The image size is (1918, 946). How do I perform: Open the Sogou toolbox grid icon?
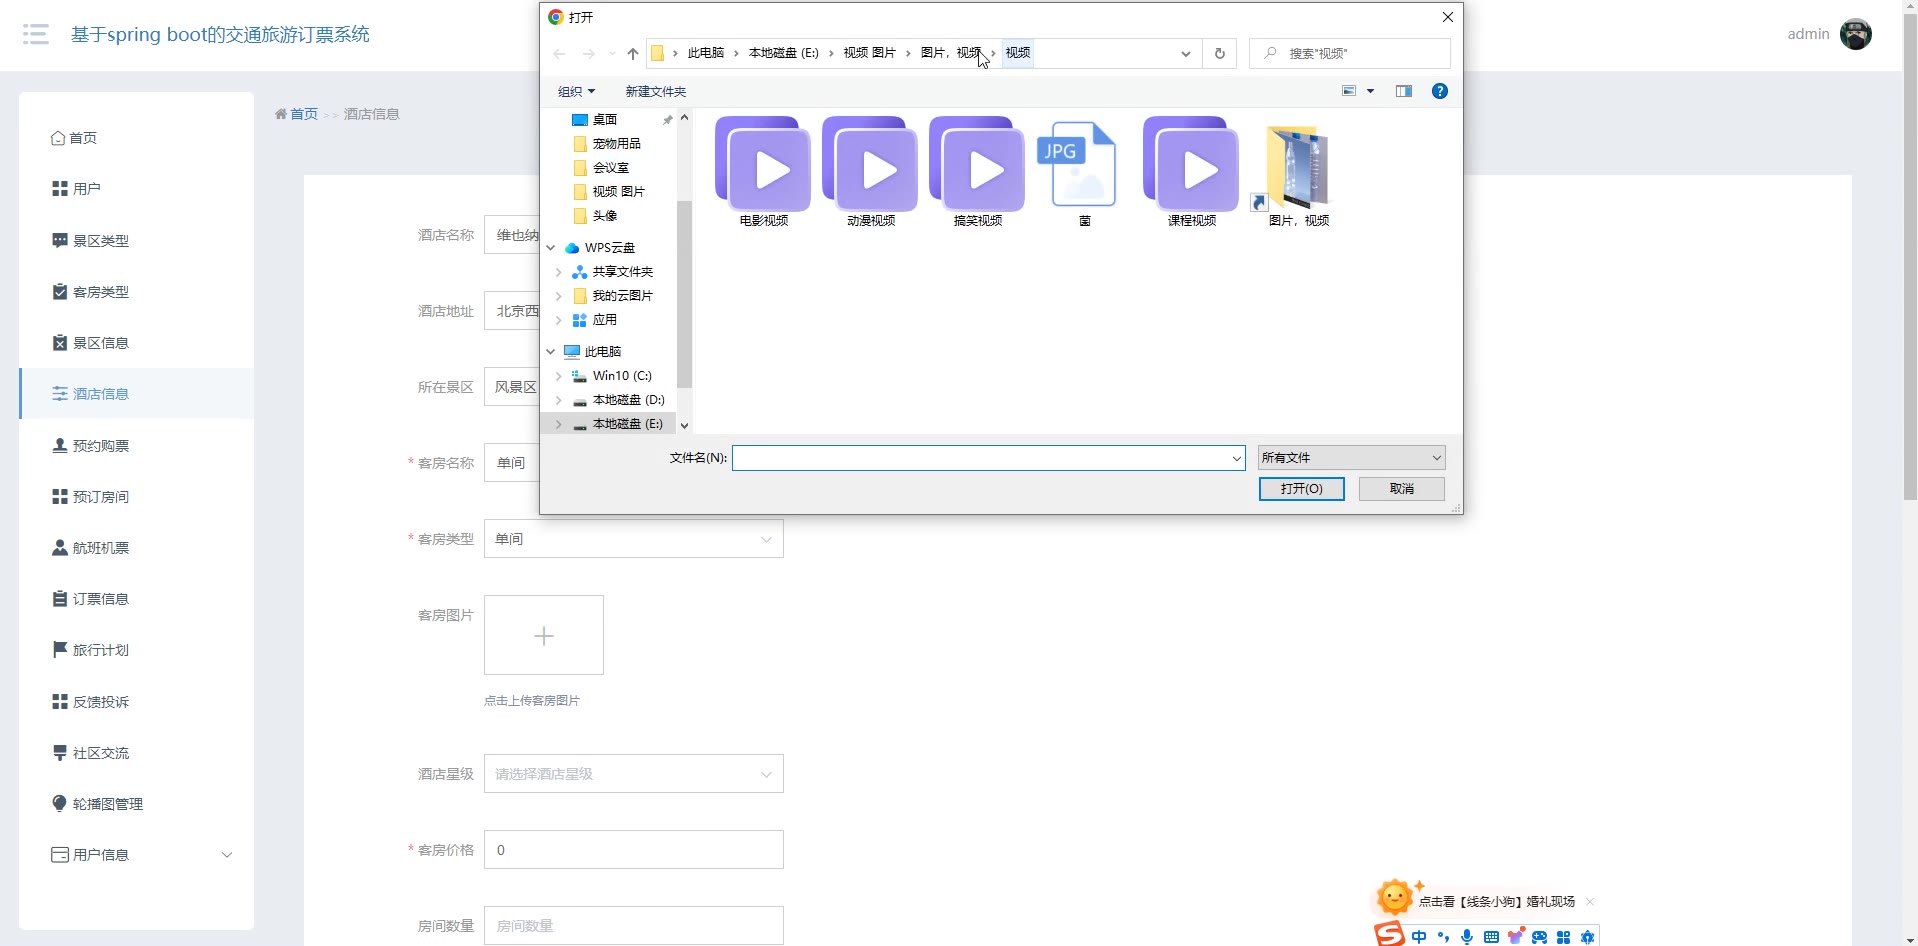click(1563, 937)
